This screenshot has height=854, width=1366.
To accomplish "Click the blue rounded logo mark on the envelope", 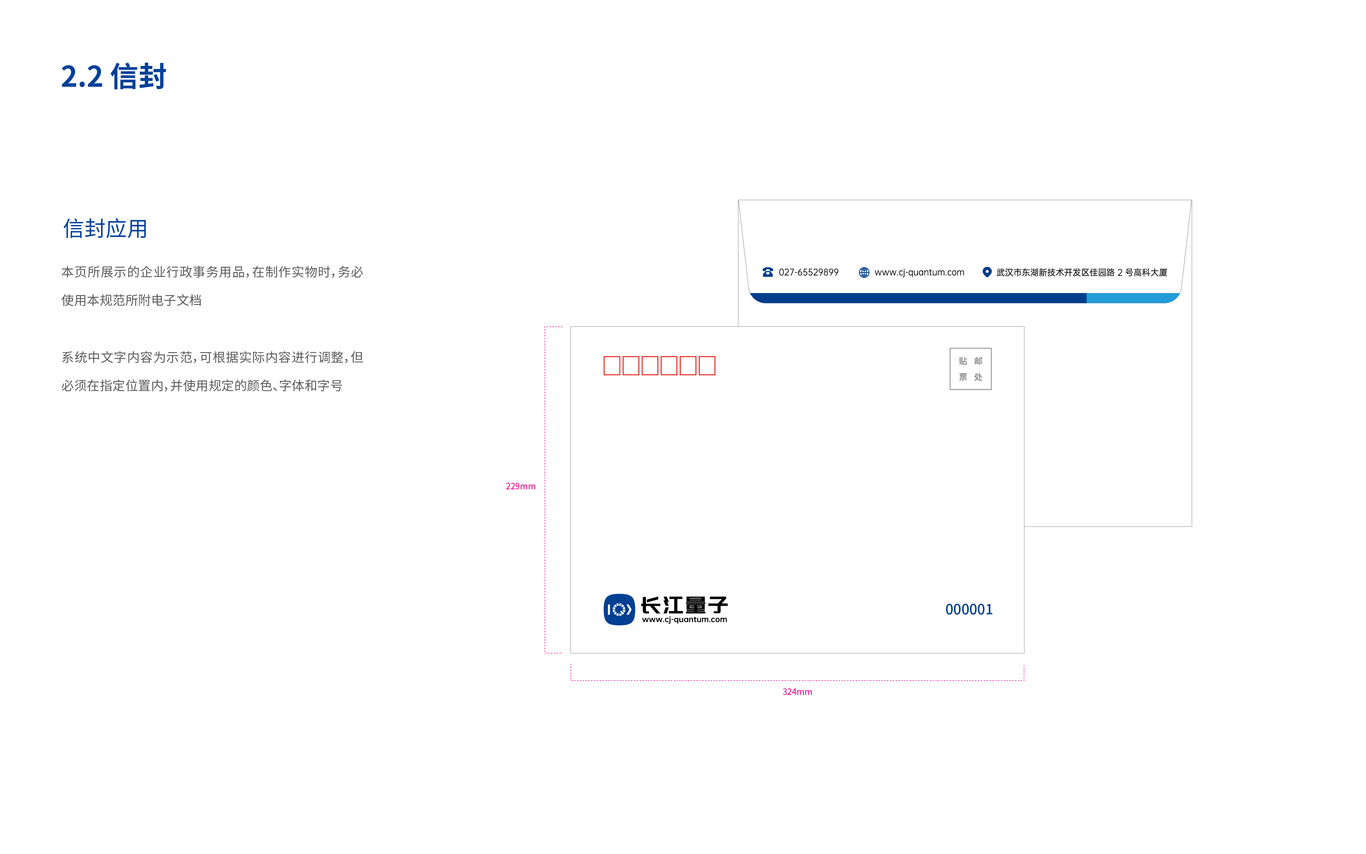I will click(619, 610).
